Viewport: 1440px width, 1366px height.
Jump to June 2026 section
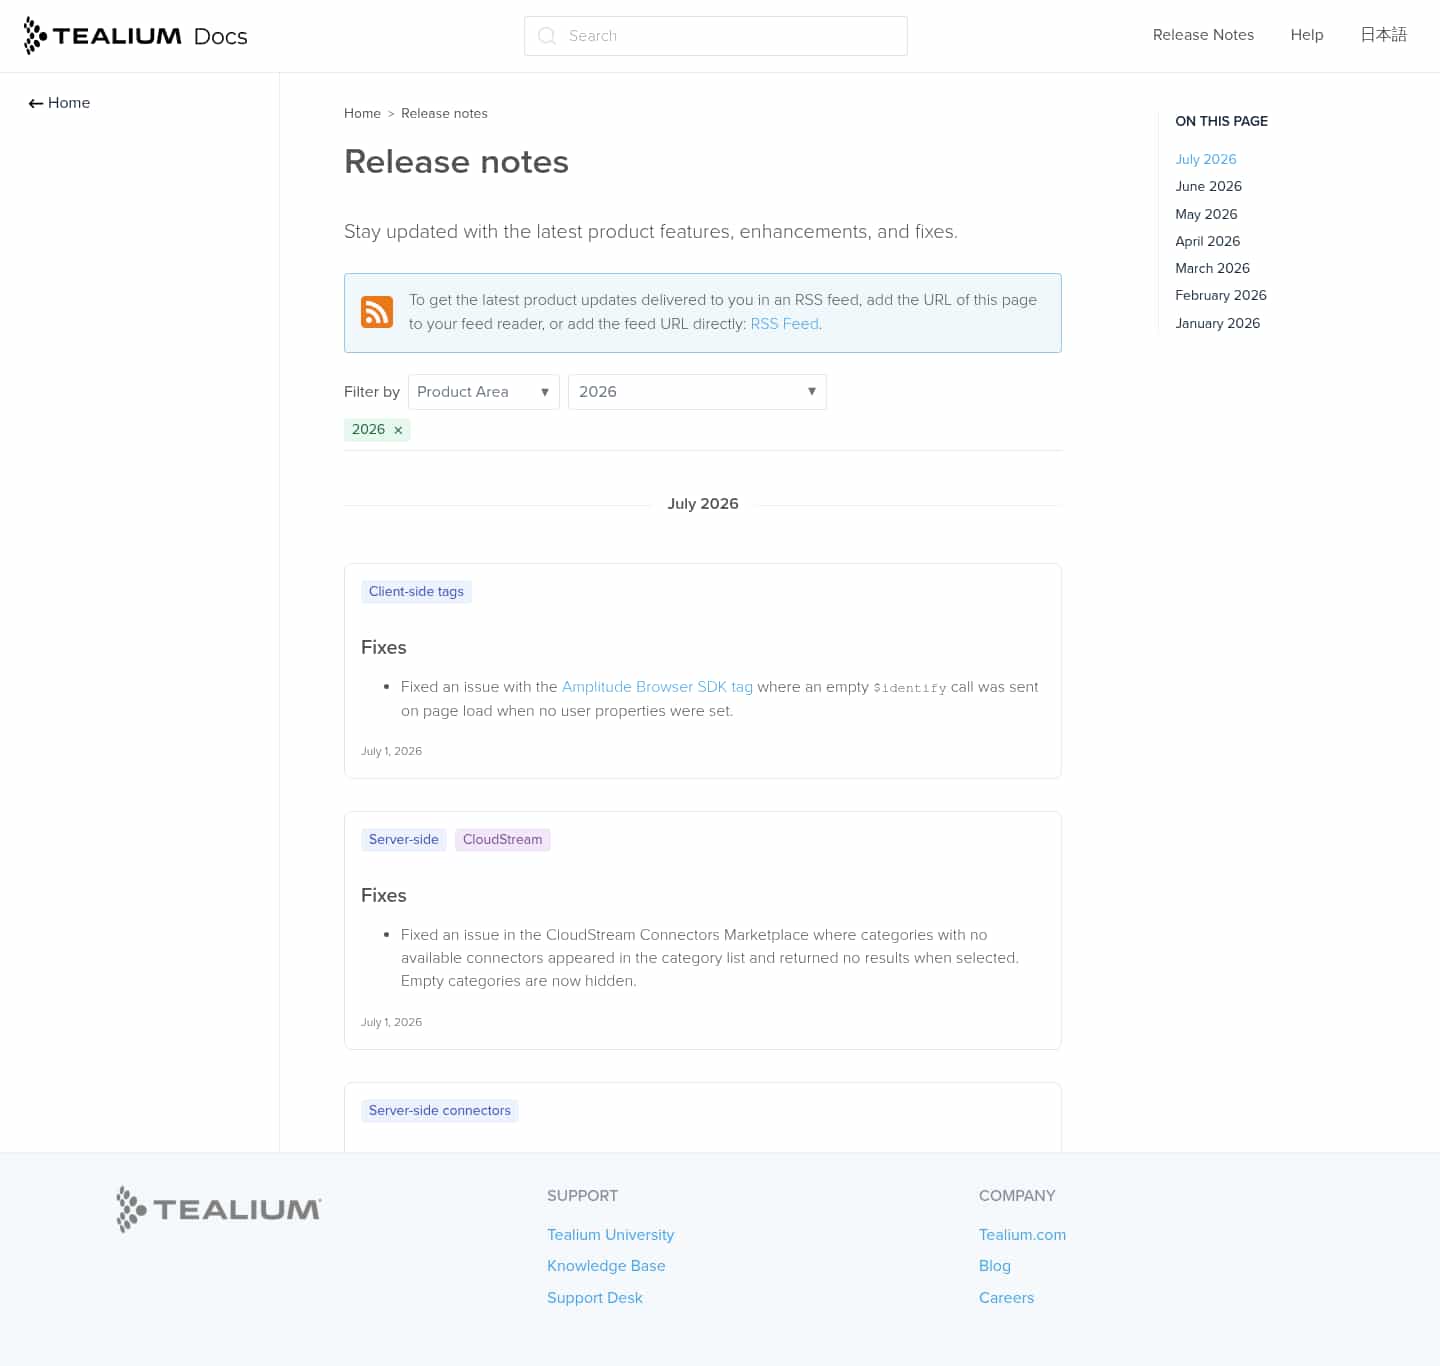click(1208, 186)
